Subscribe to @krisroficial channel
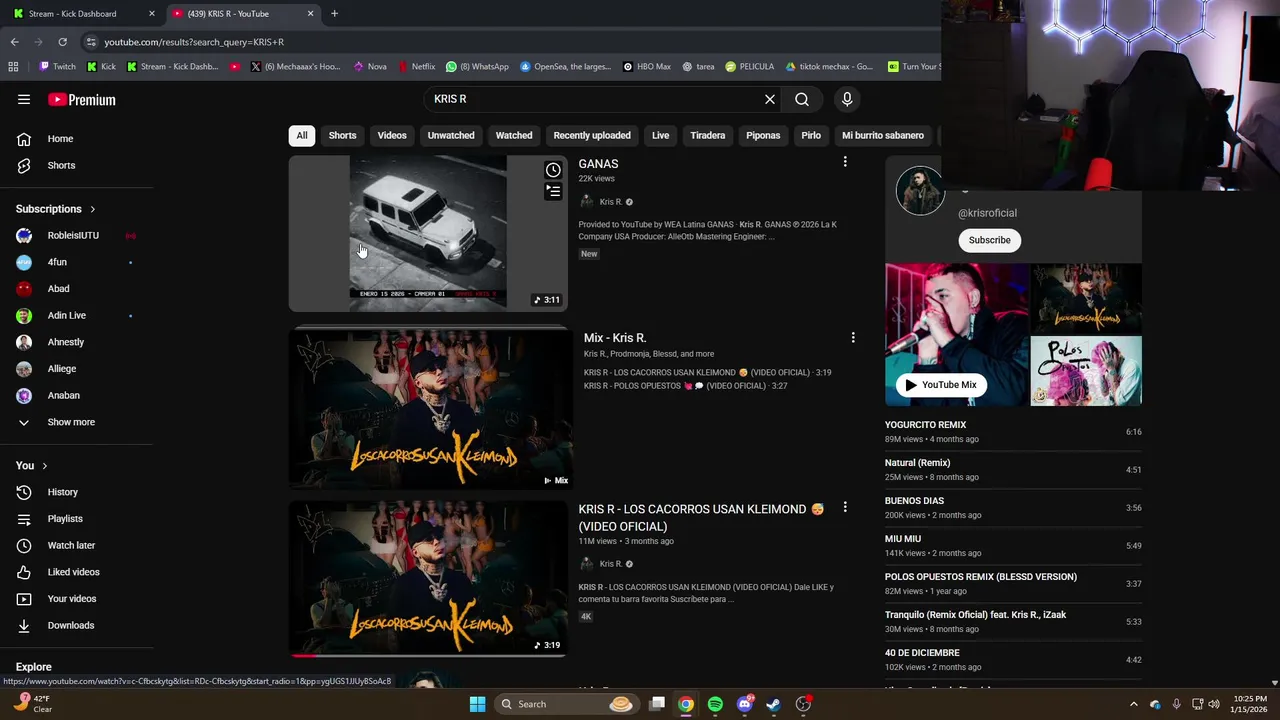The image size is (1280, 720). (990, 240)
